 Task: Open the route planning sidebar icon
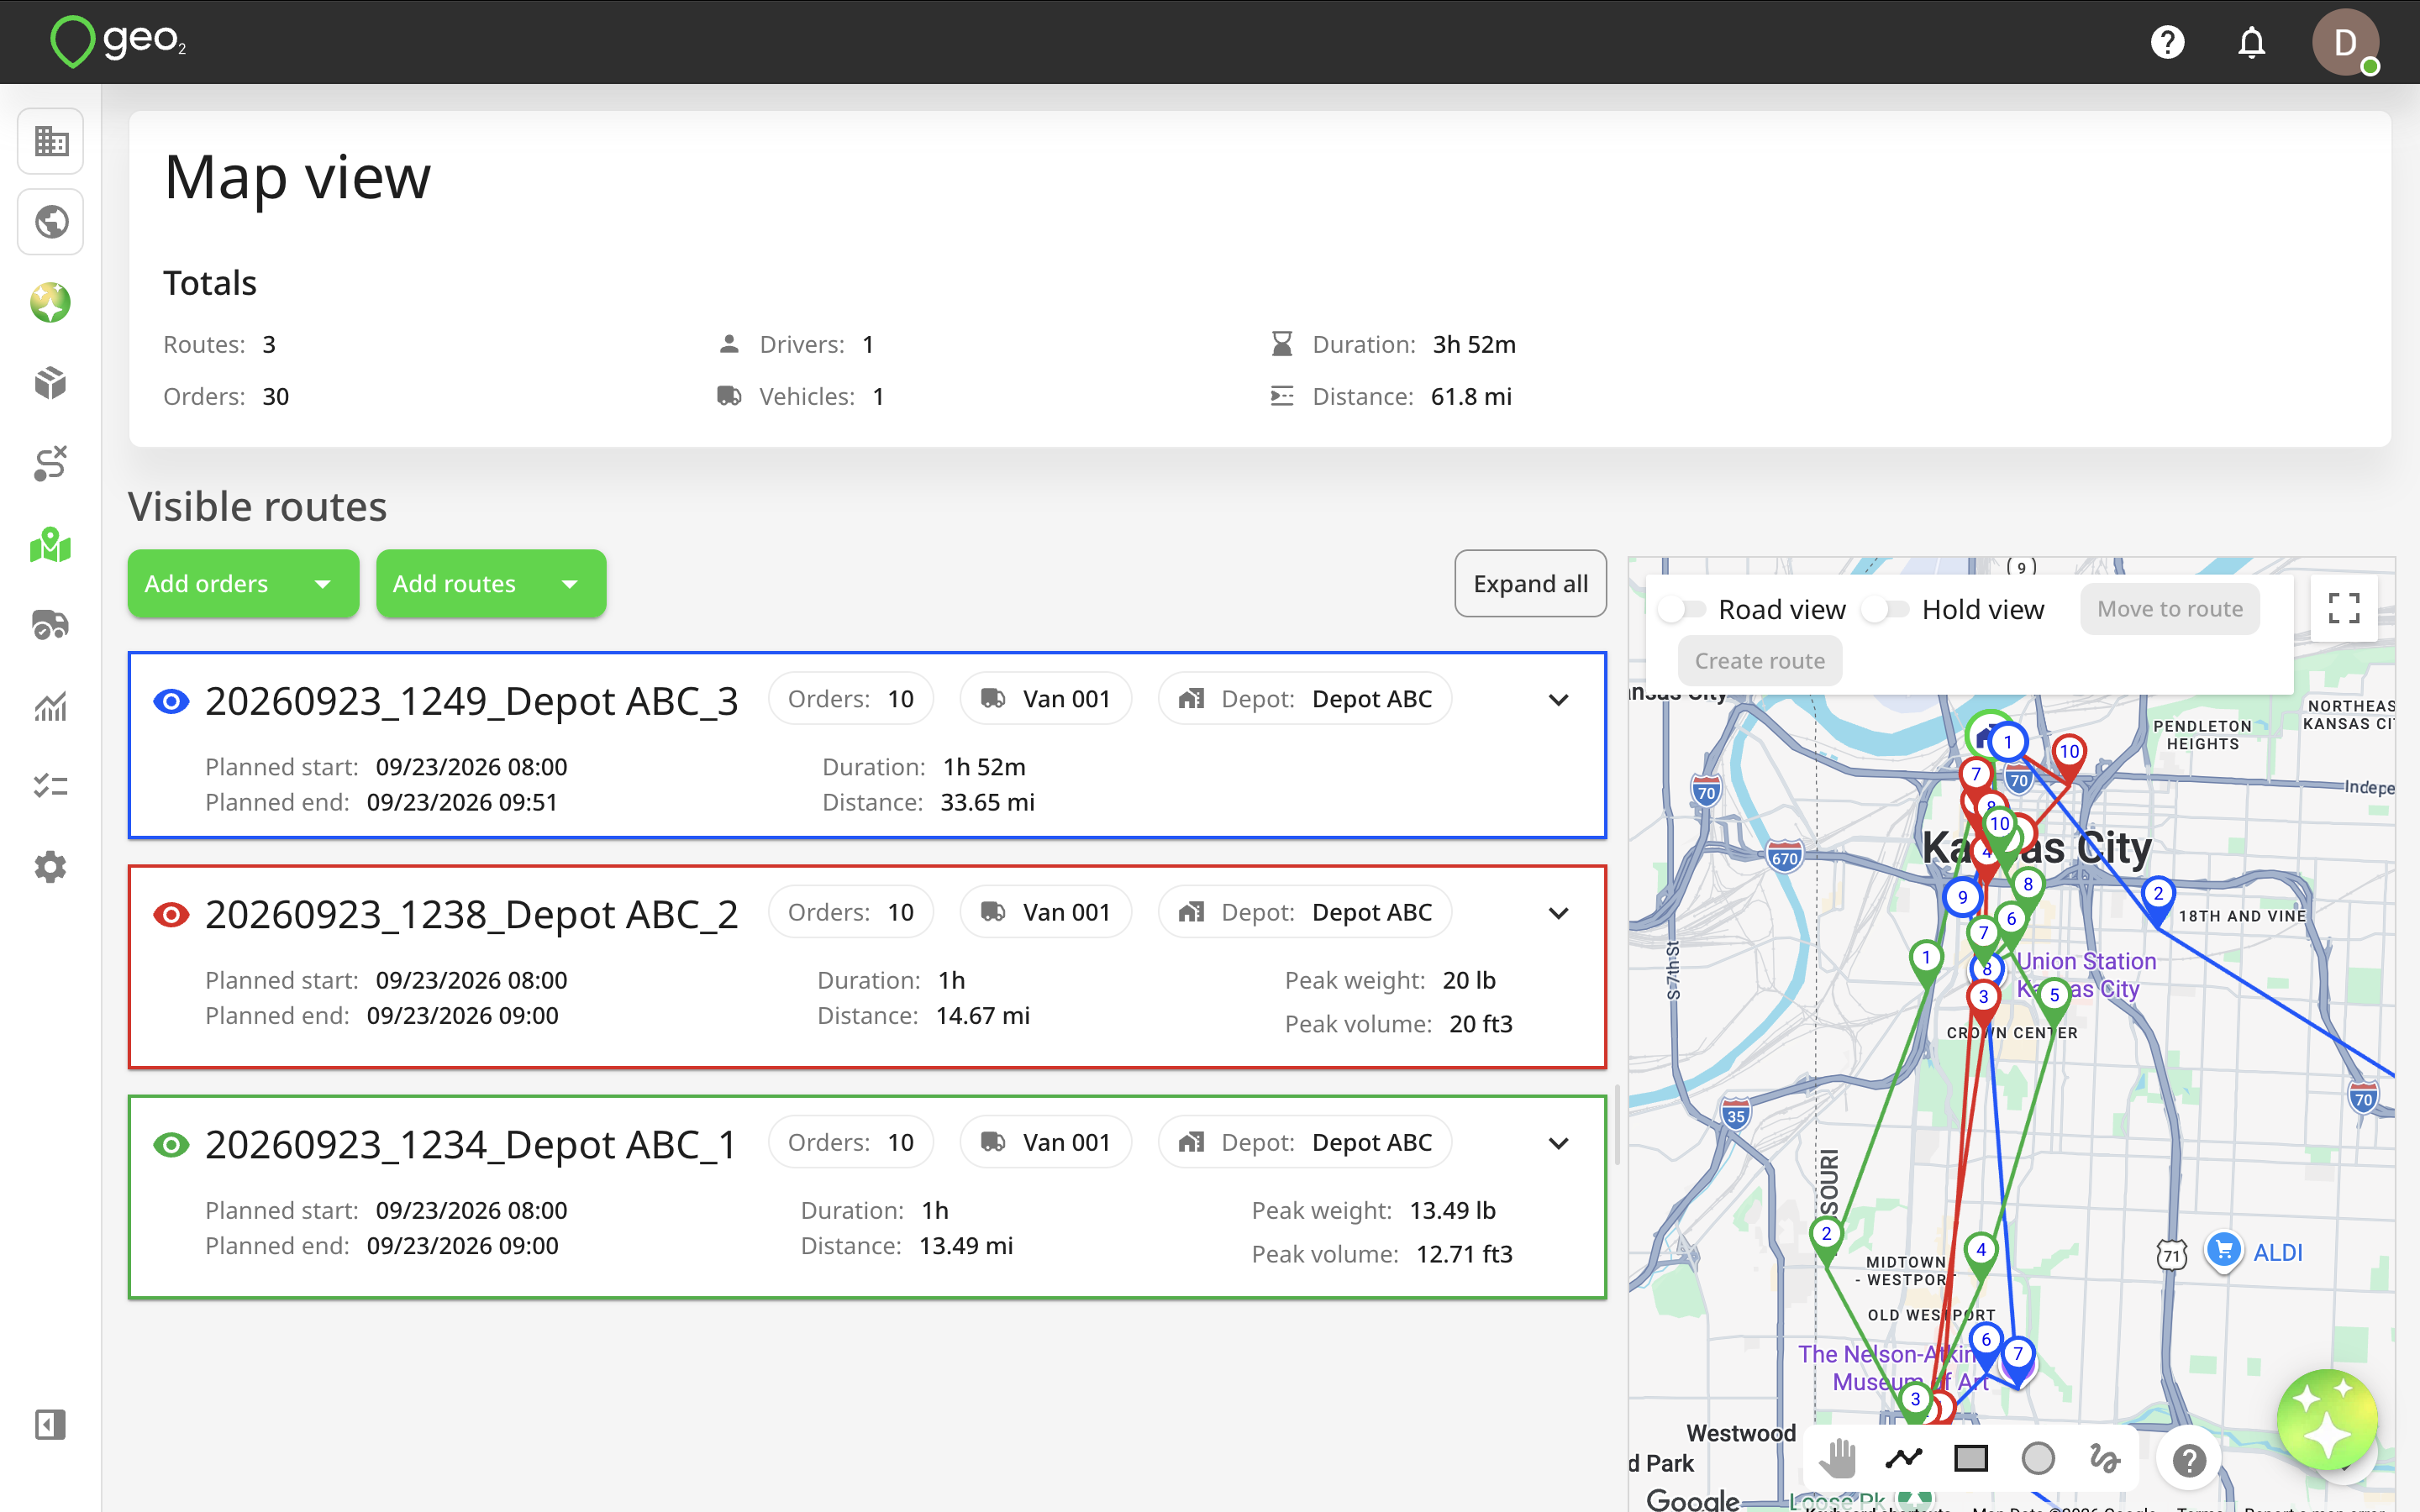coord(51,464)
